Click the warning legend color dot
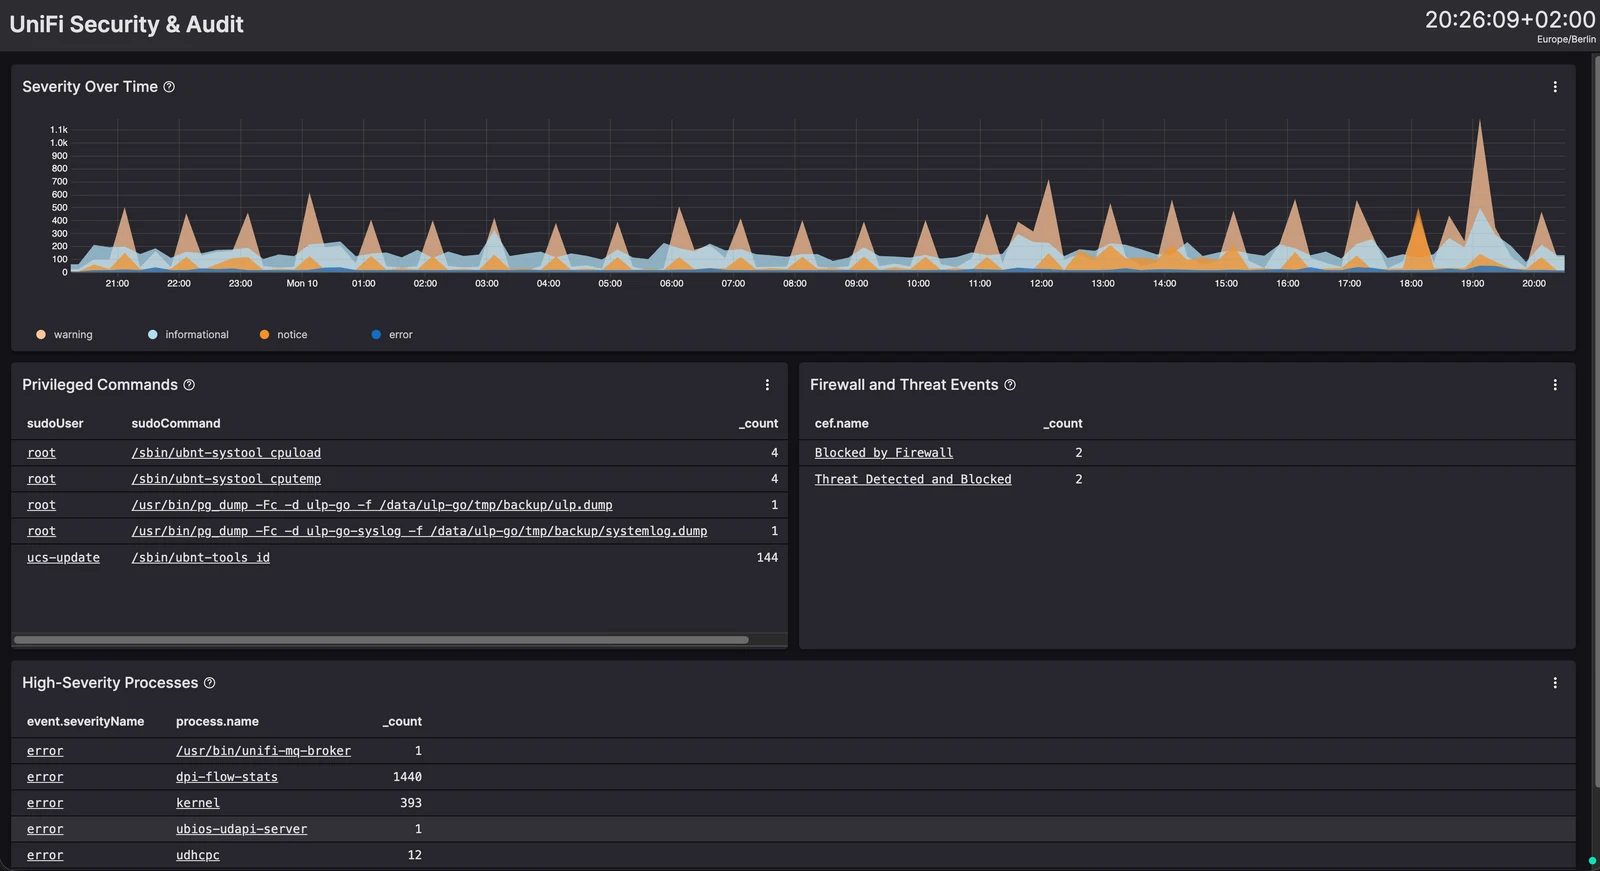Image resolution: width=1600 pixels, height=871 pixels. [41, 335]
